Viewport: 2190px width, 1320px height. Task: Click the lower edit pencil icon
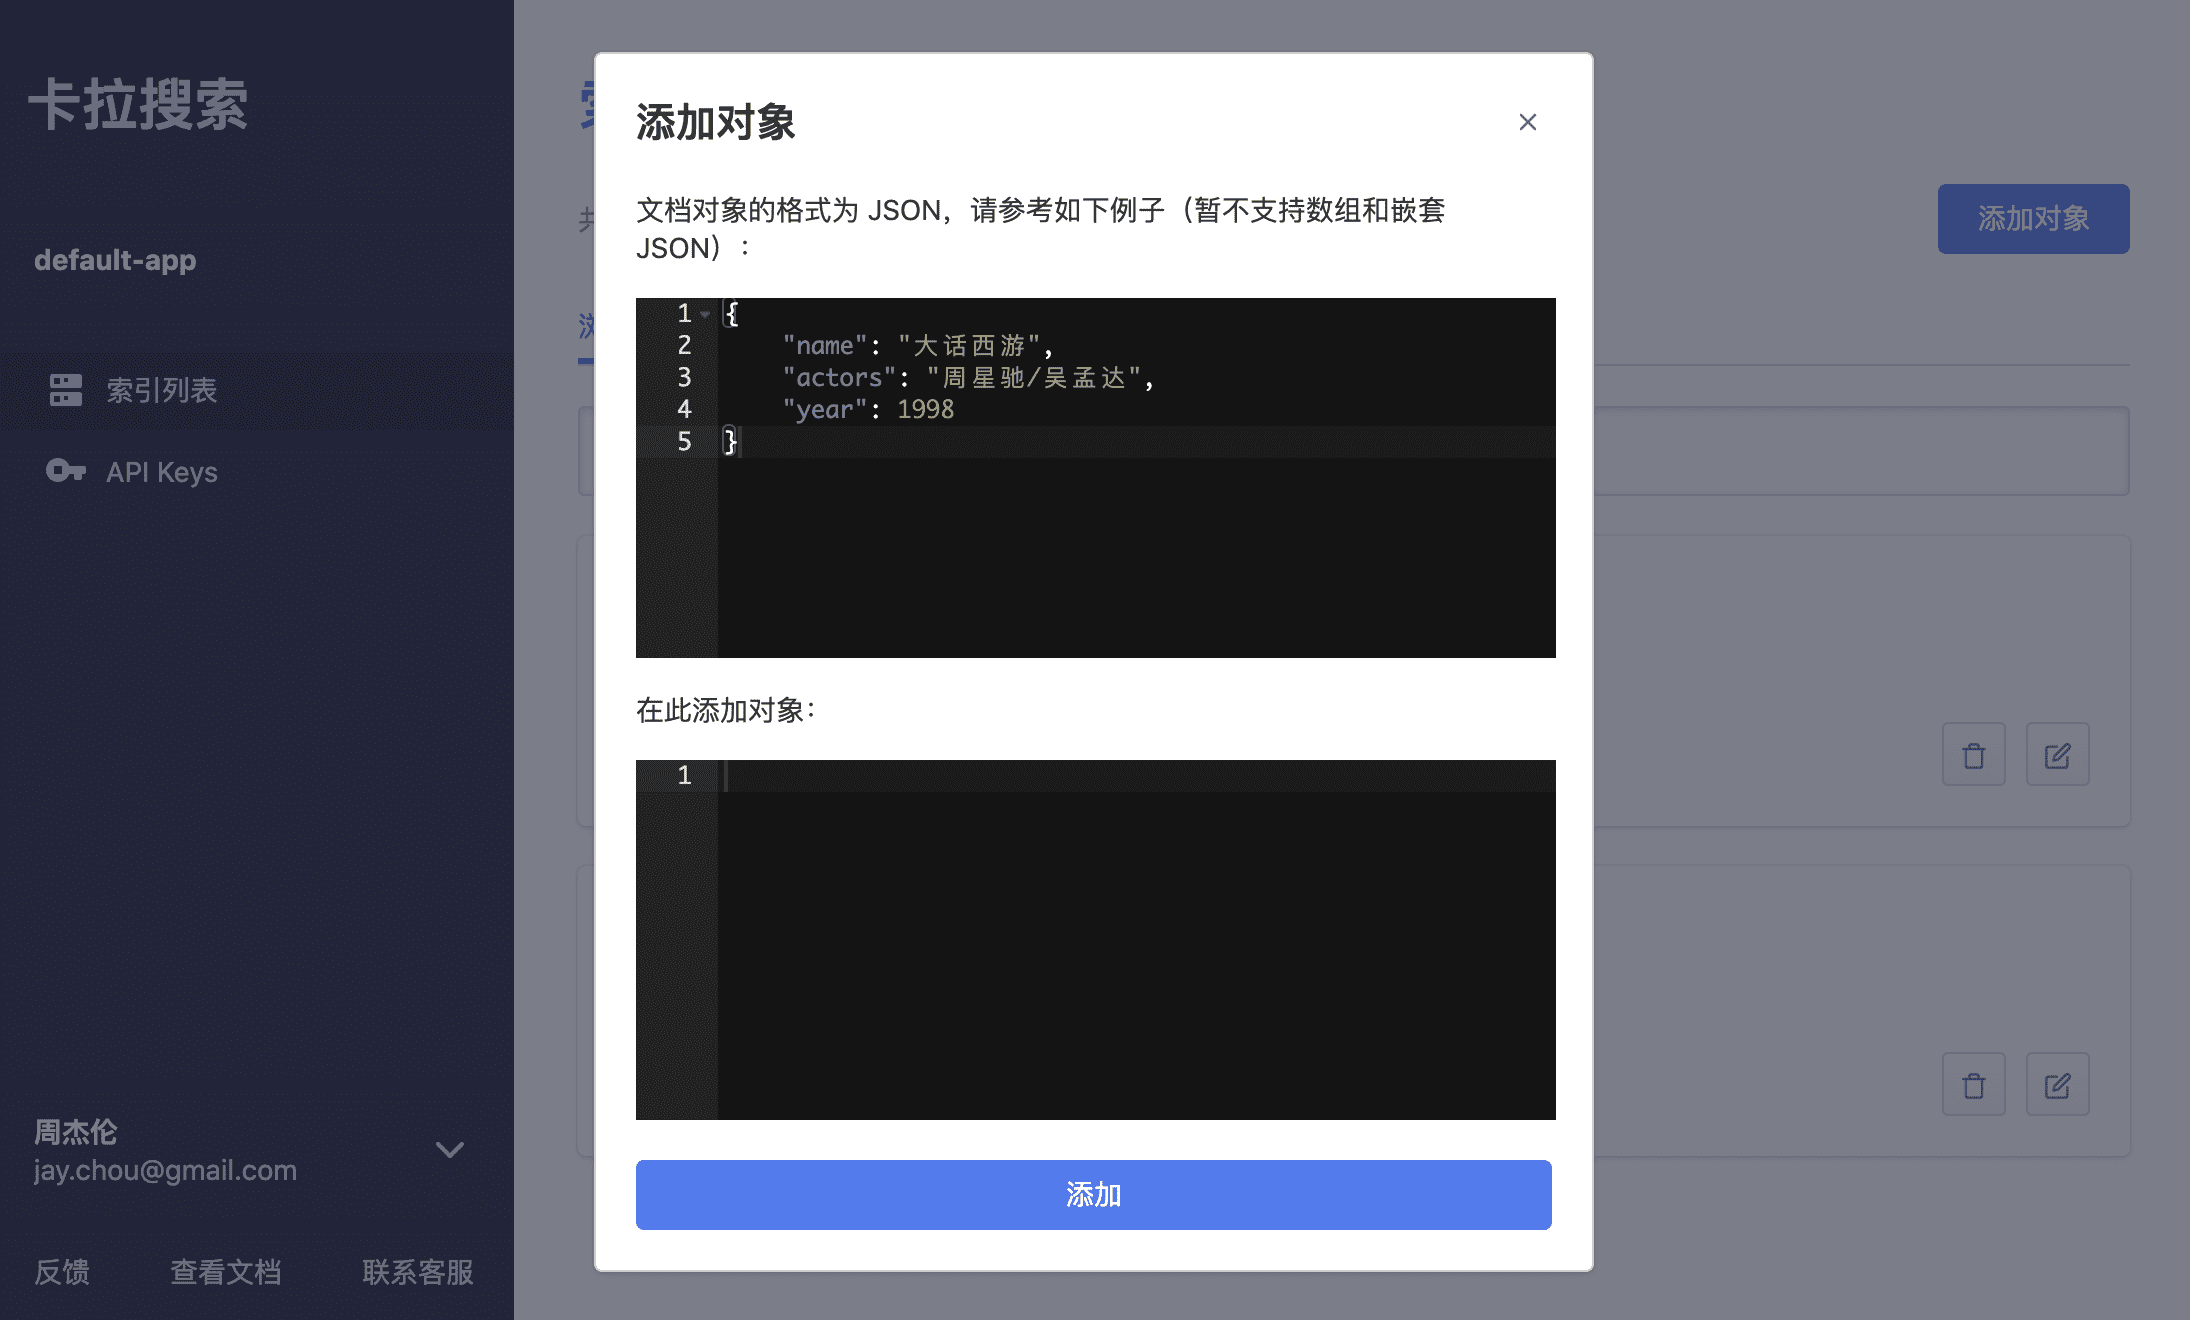point(2057,1085)
